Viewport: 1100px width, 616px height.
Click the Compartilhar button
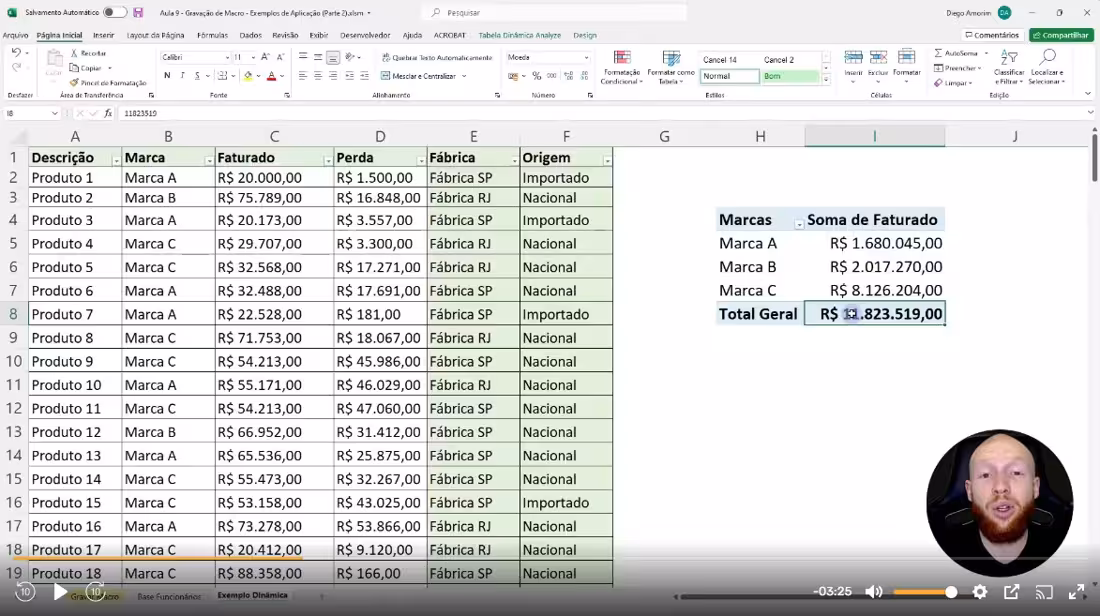point(1061,35)
